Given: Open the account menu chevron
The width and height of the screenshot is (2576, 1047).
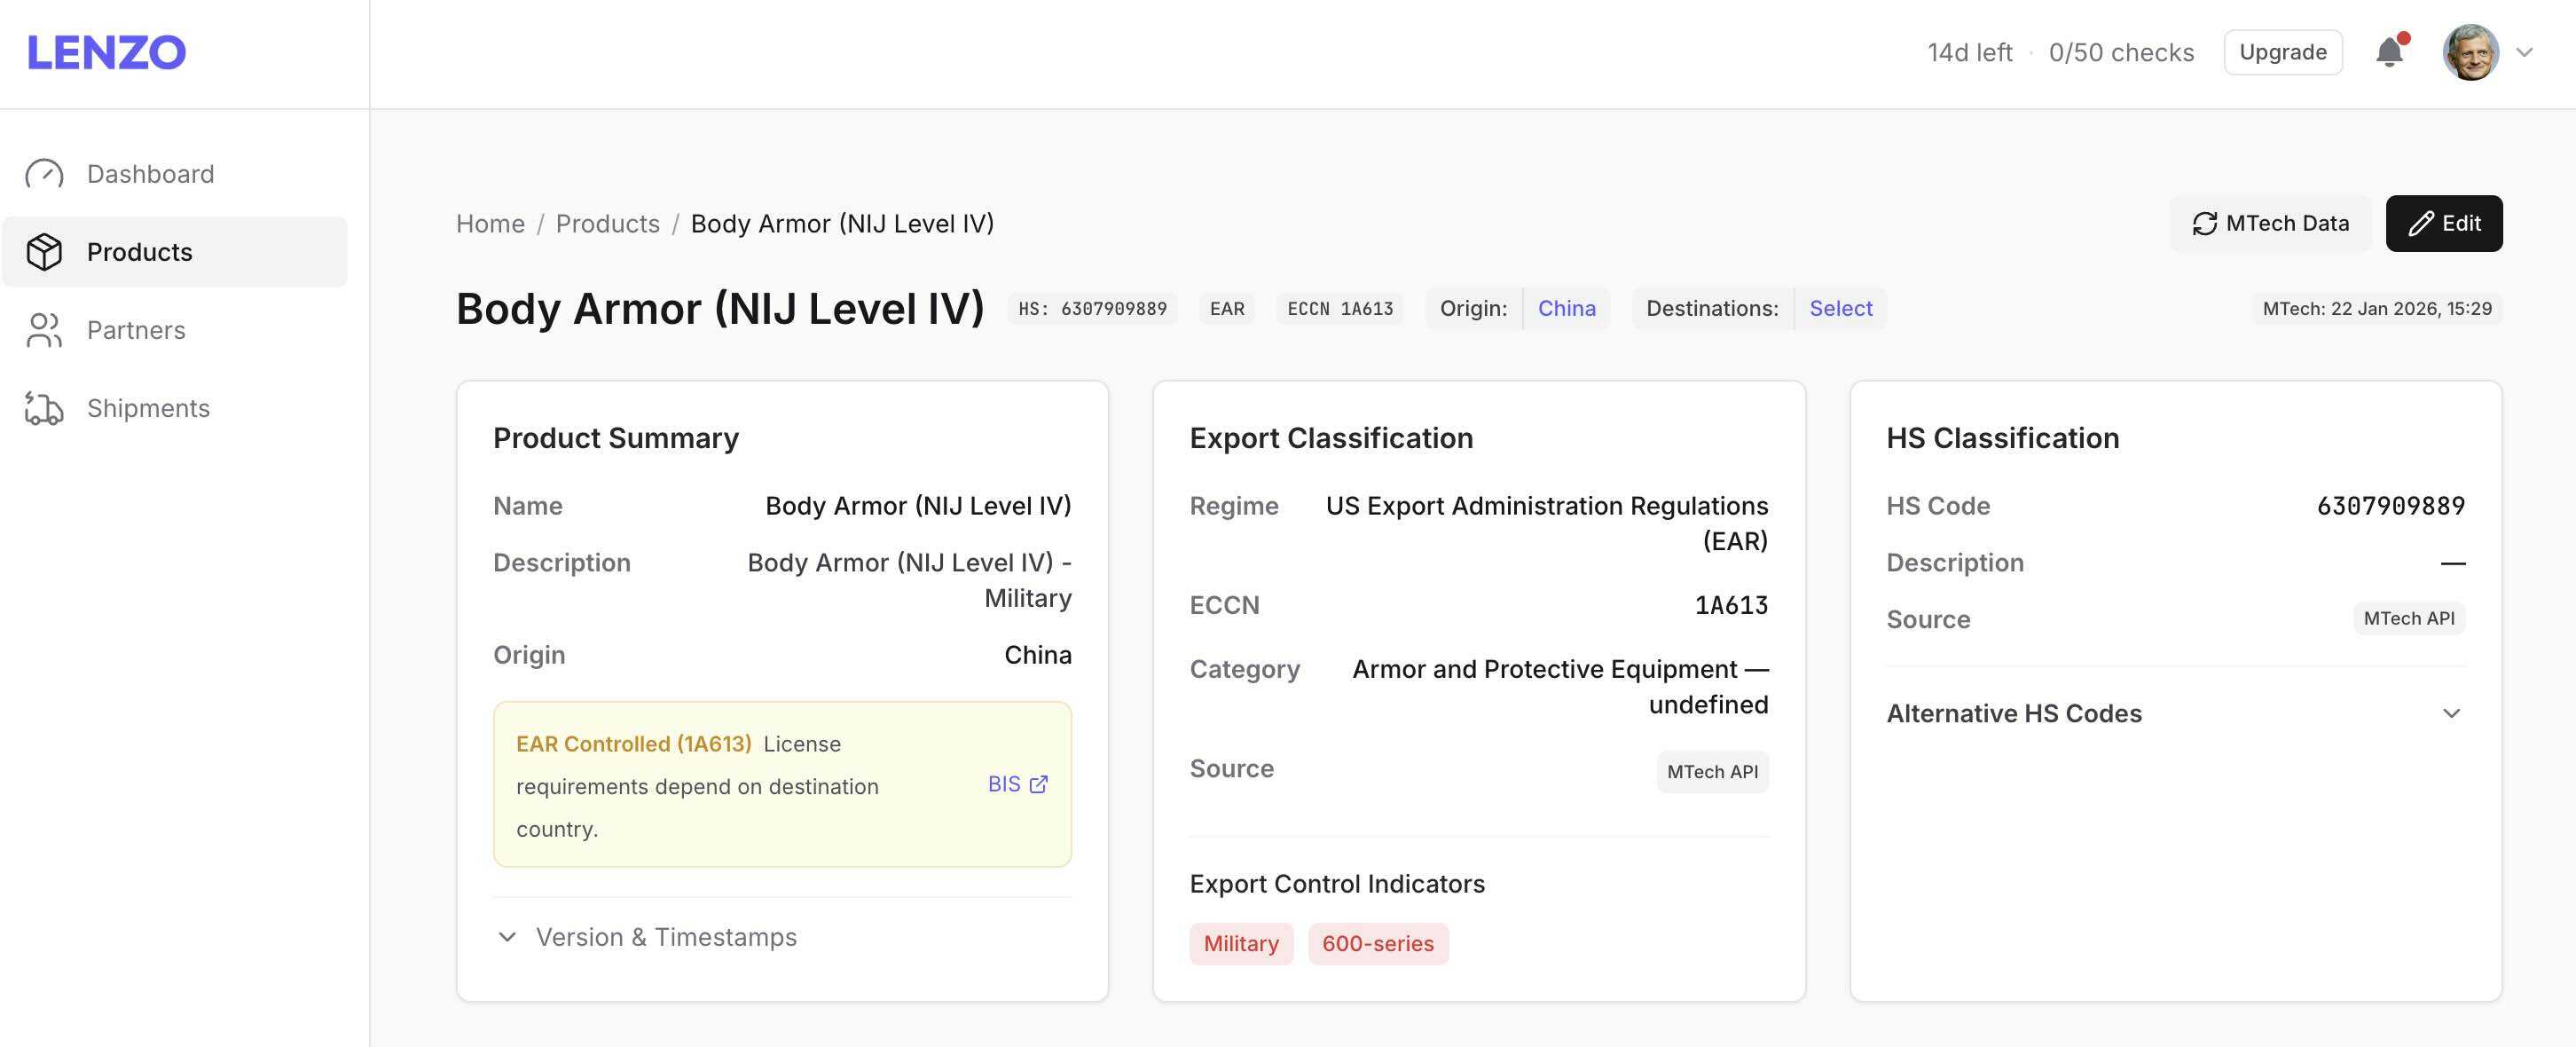Looking at the screenshot, I should point(2524,52).
